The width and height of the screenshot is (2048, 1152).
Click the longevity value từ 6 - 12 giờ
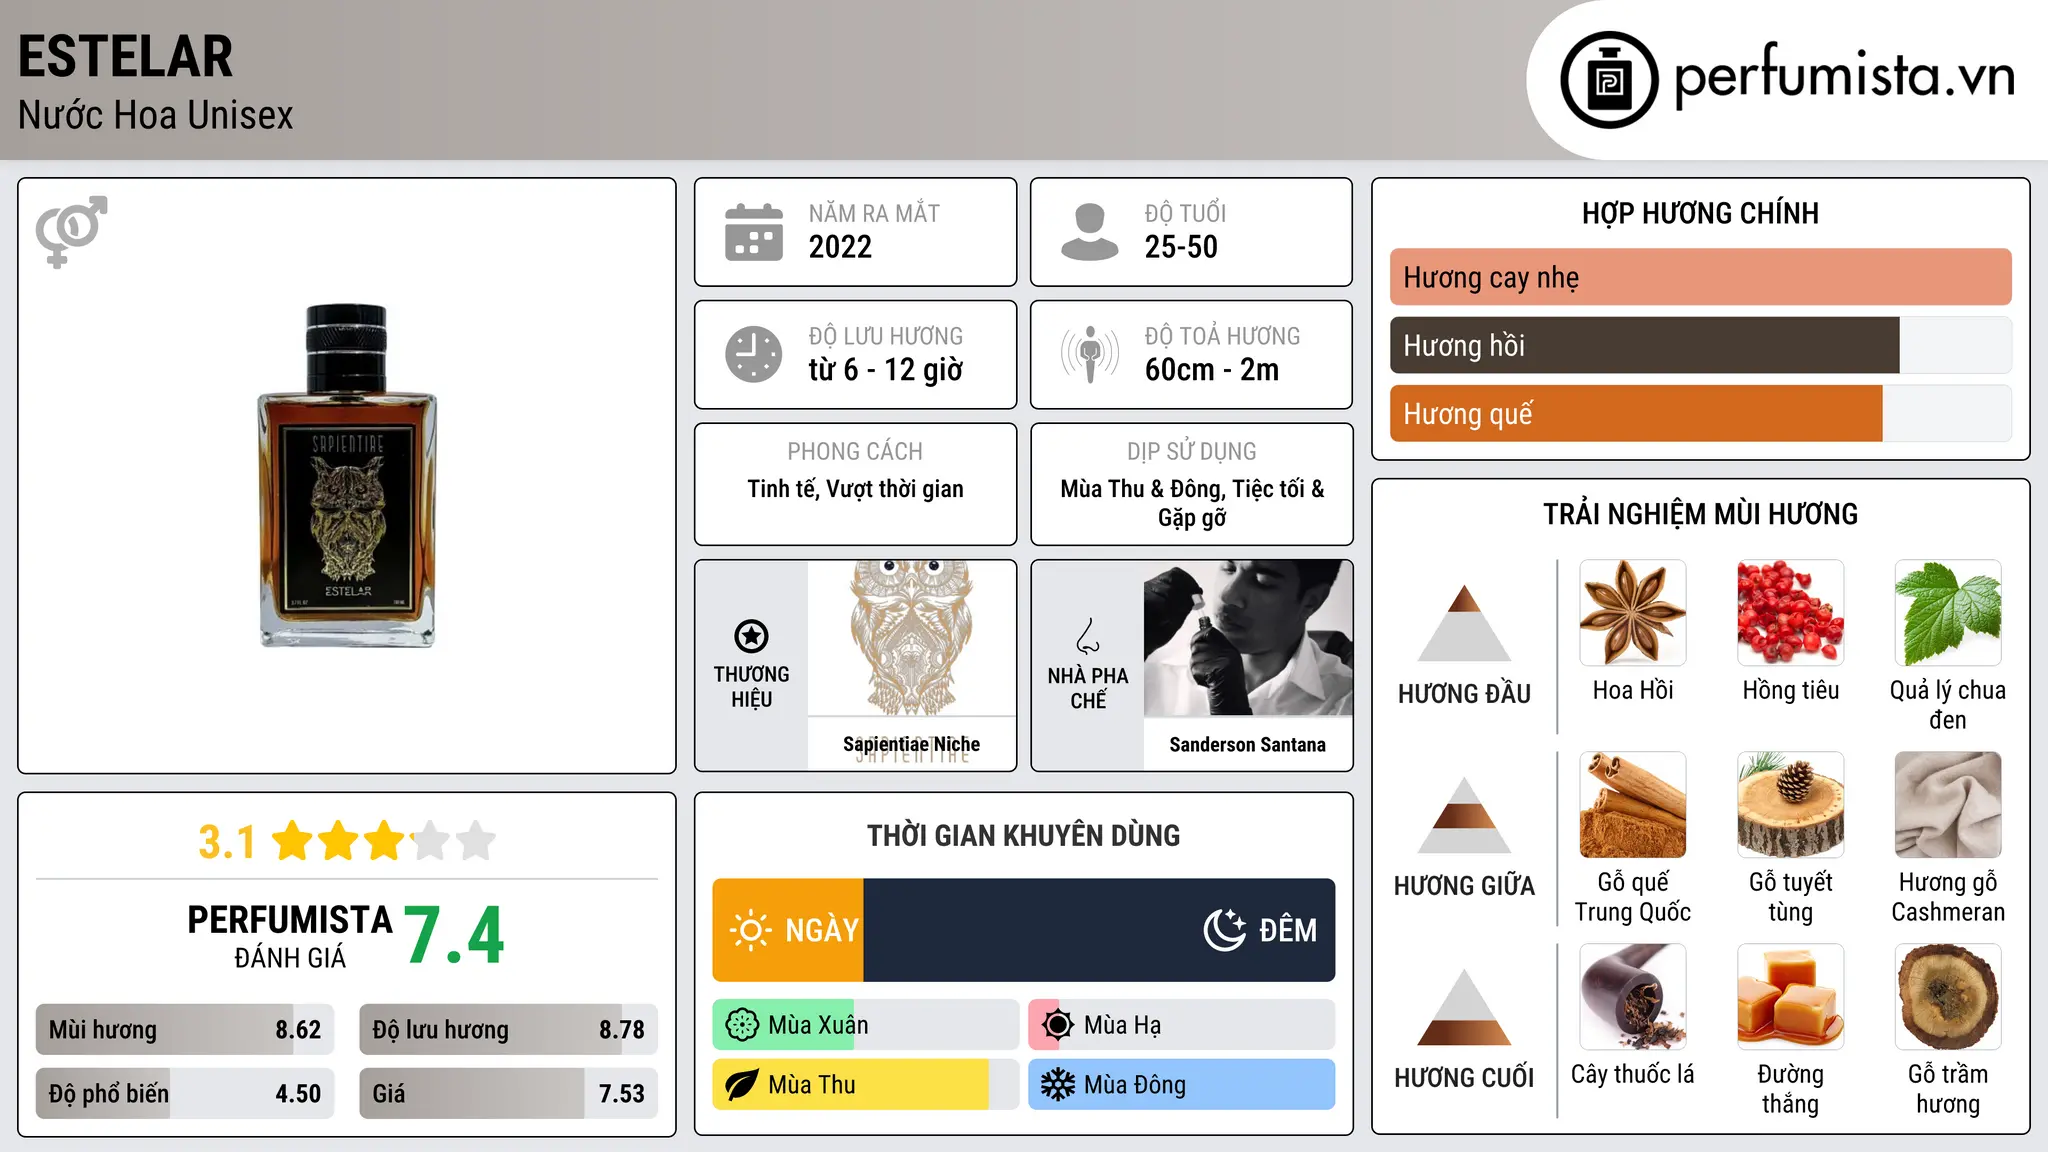885,370
